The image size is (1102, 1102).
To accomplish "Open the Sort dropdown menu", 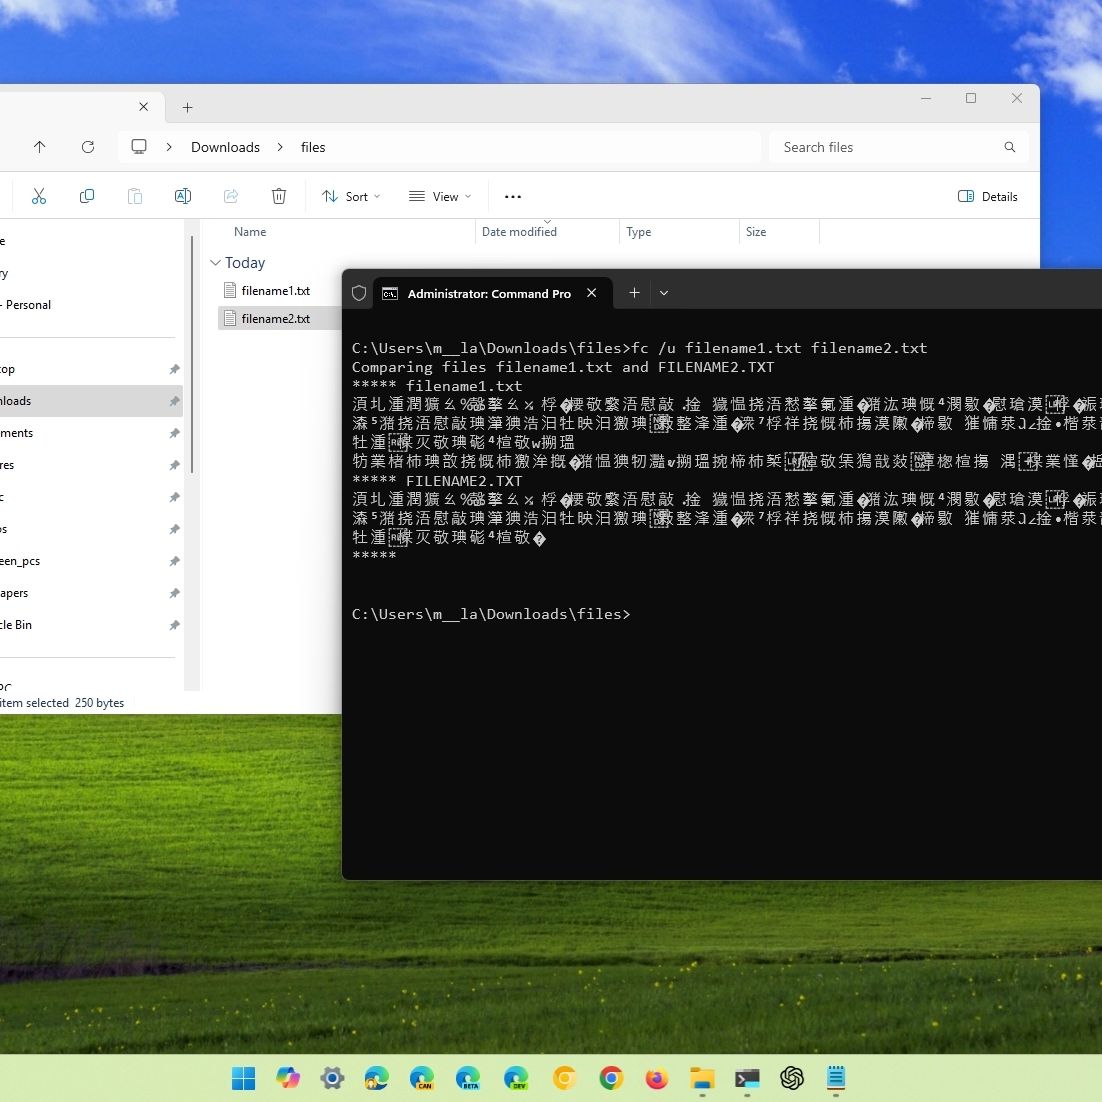I will [351, 197].
